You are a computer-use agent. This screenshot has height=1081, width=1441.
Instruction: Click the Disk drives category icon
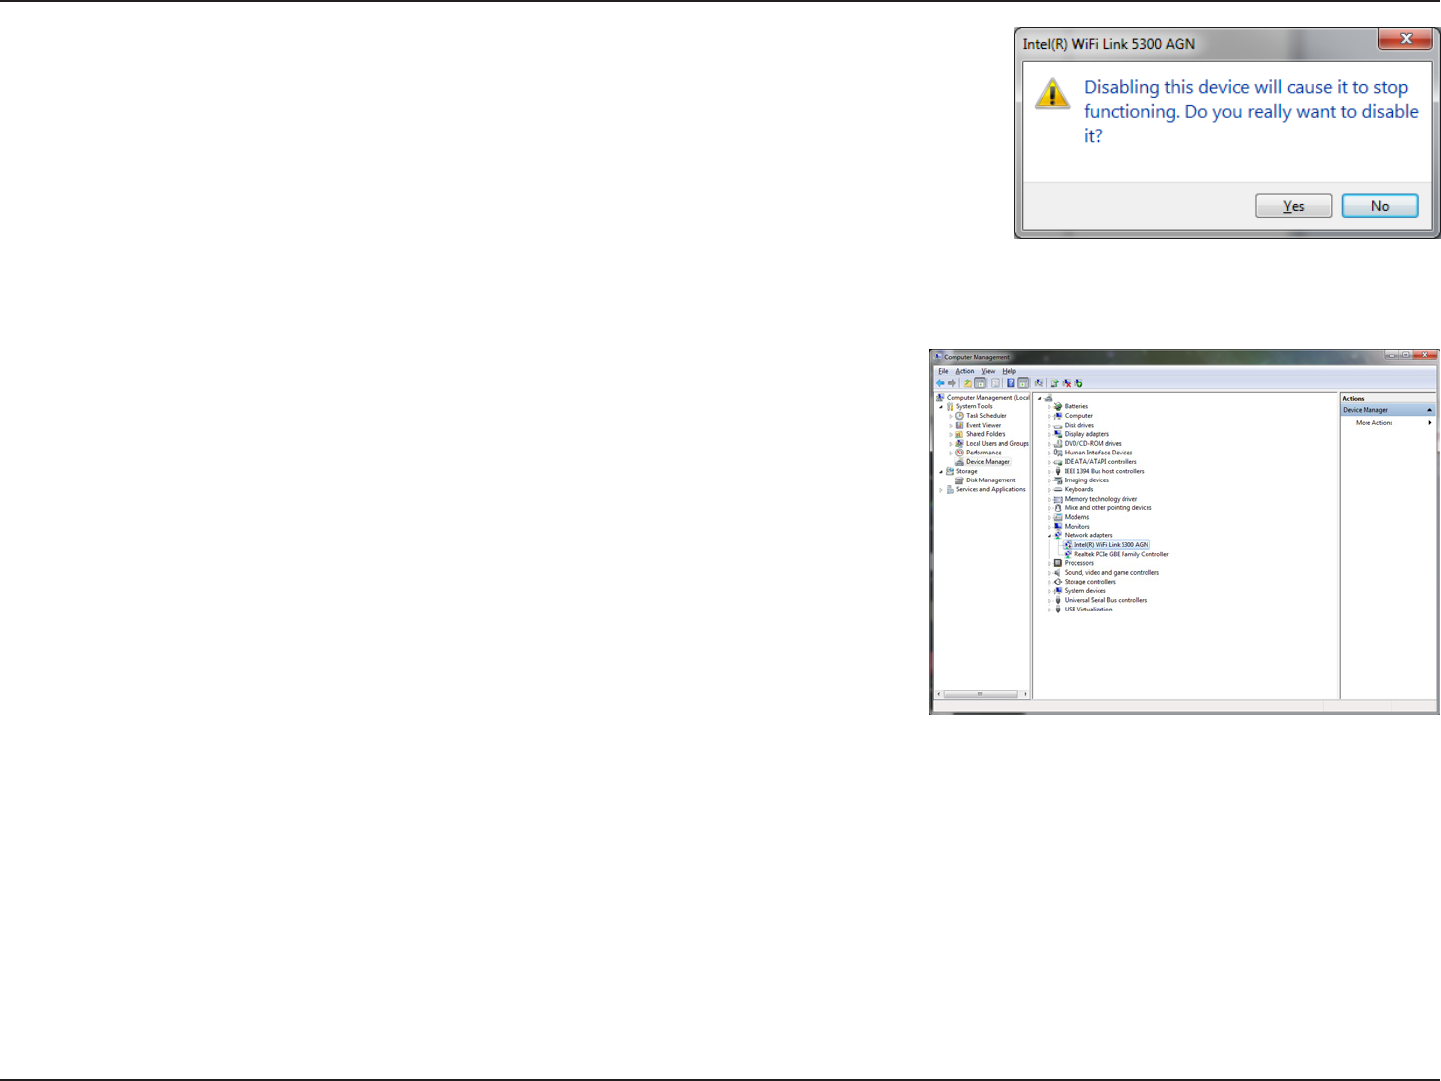(1058, 425)
